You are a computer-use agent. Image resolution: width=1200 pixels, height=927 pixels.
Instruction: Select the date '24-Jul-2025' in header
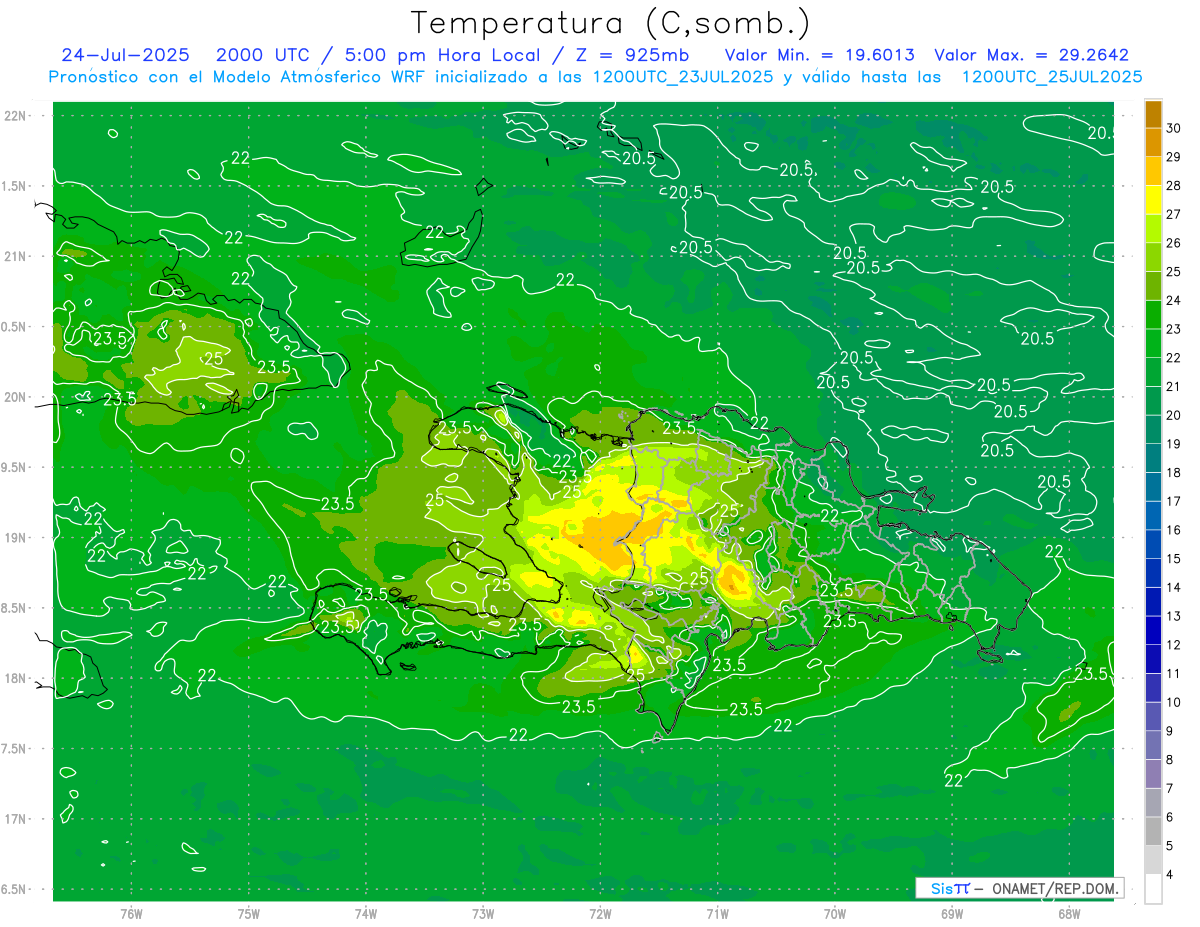click(125, 55)
